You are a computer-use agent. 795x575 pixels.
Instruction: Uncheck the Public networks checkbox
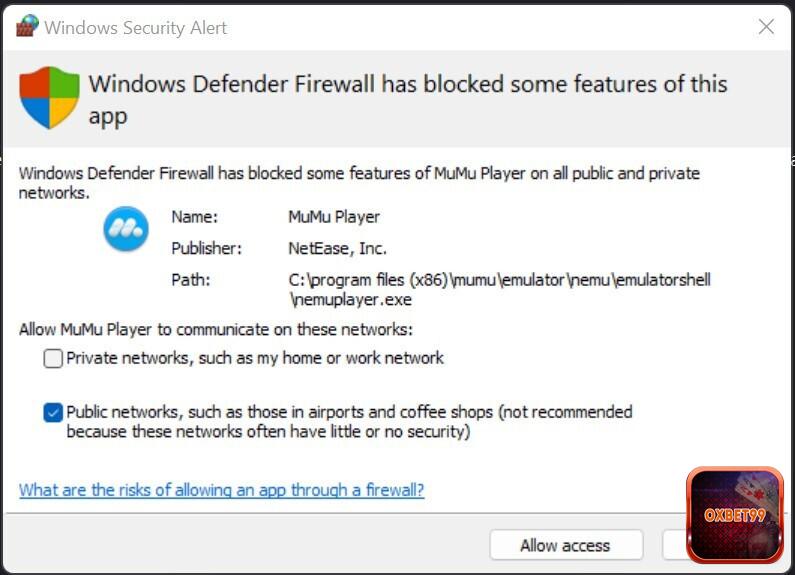click(53, 412)
